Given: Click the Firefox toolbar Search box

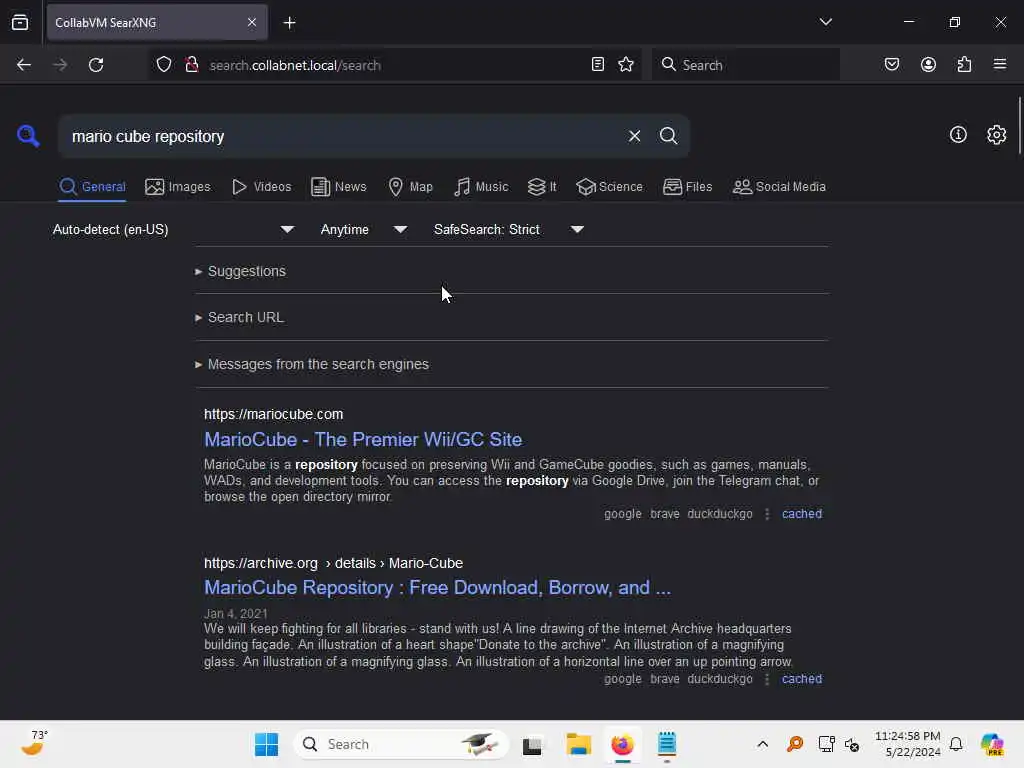Looking at the screenshot, I should (x=746, y=65).
